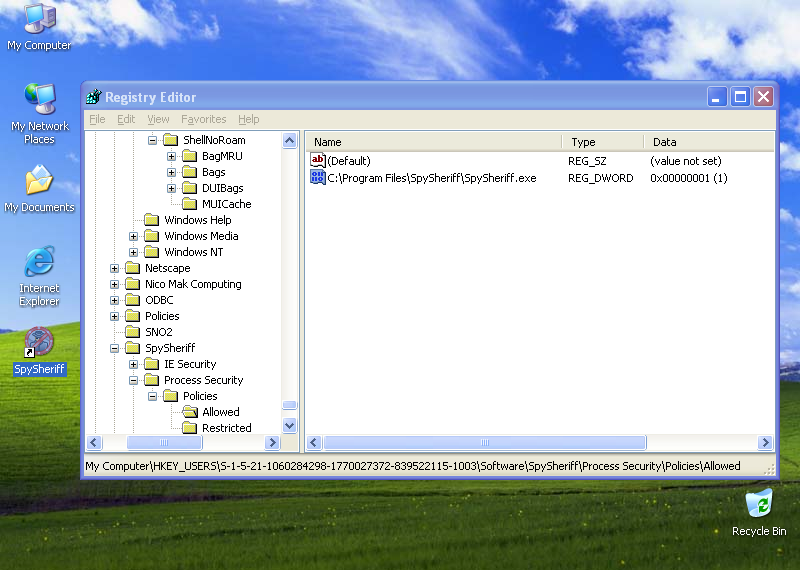Image resolution: width=800 pixels, height=570 pixels.
Task: Click the Nico Mak Computing folder icon
Action: tap(133, 284)
